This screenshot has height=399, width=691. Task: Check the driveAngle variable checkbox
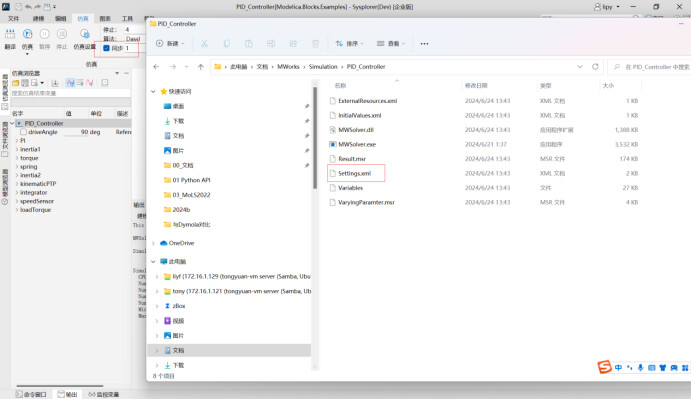[23, 132]
